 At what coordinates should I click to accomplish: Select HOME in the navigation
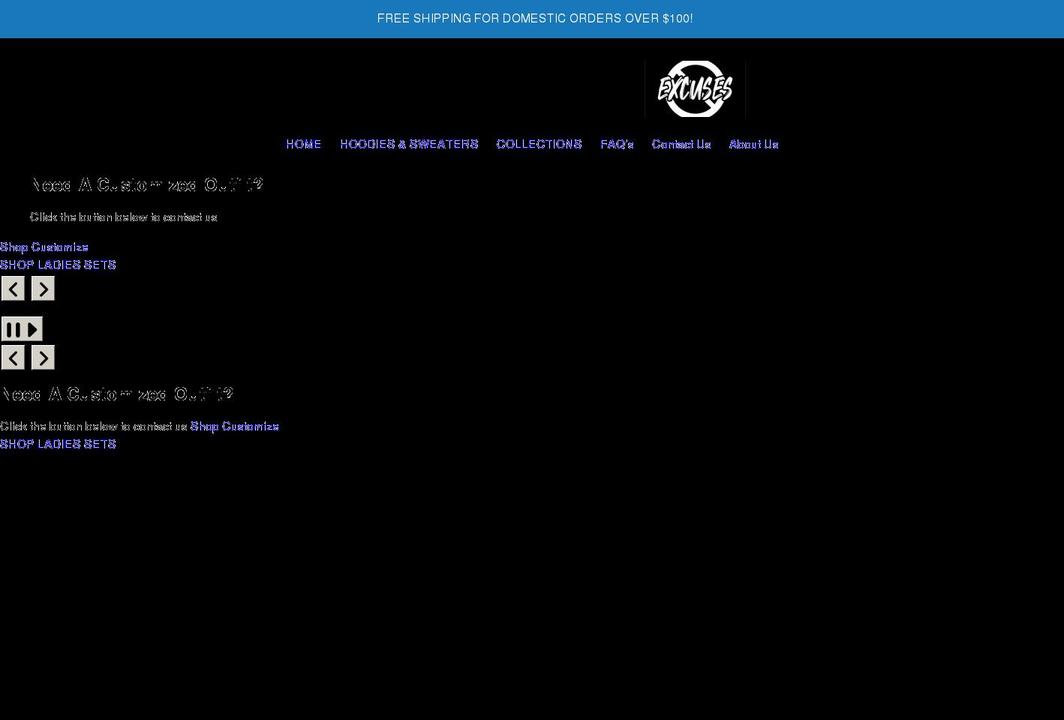point(303,144)
